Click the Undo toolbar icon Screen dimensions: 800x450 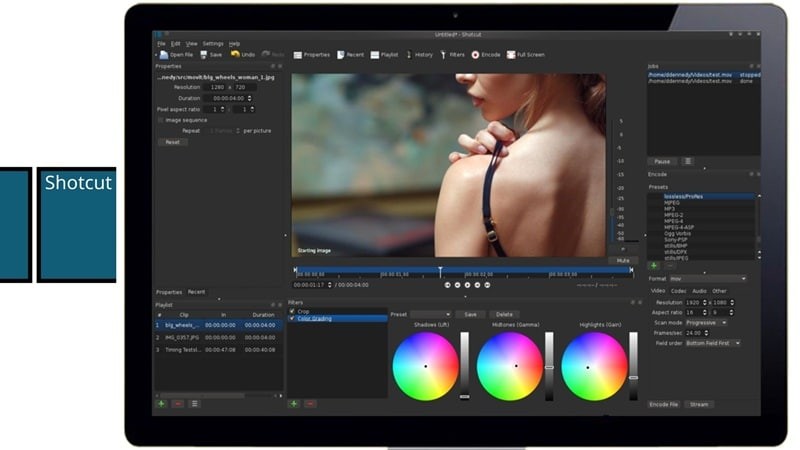(x=242, y=55)
